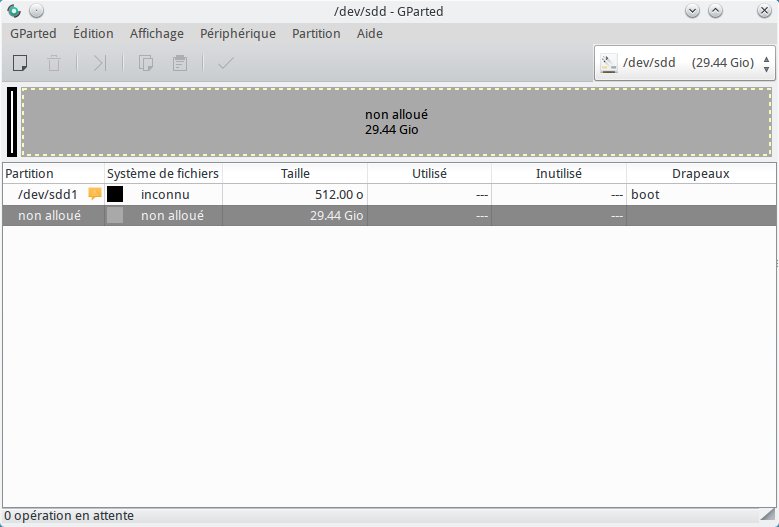Screen dimensions: 779x527
Task: Click the gray color swatch for non alloué
Action: tap(115, 215)
